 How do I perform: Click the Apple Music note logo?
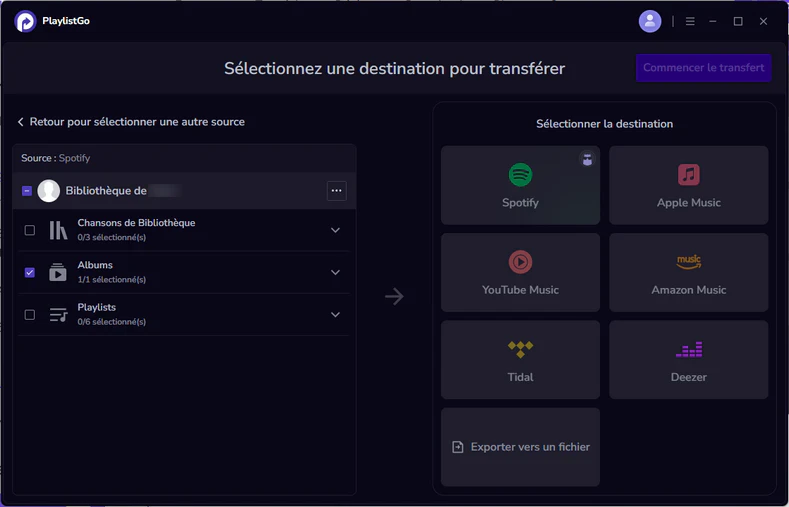coord(688,175)
